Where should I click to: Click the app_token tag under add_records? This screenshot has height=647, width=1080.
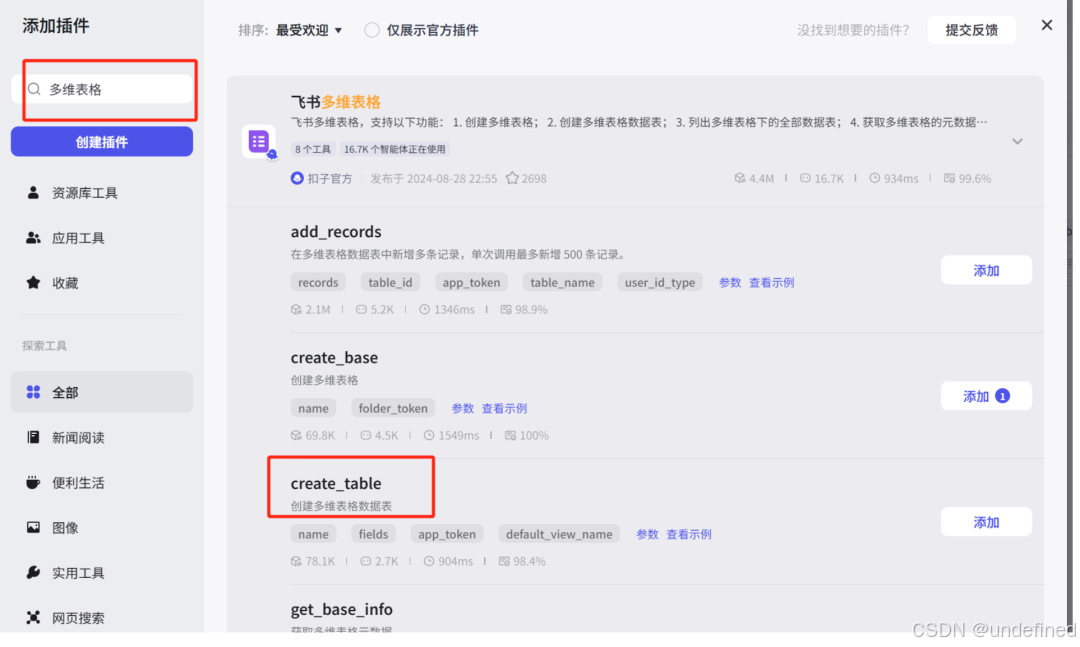[x=471, y=283]
